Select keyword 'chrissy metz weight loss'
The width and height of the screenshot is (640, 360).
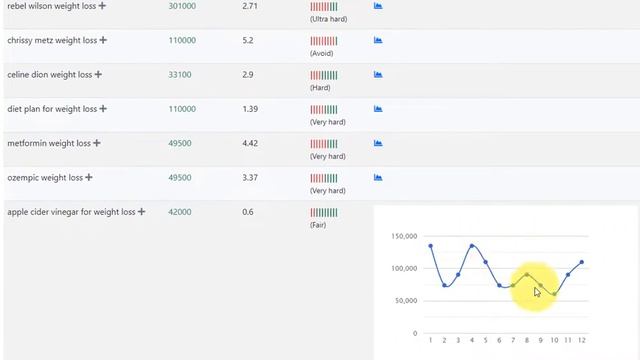(x=52, y=40)
